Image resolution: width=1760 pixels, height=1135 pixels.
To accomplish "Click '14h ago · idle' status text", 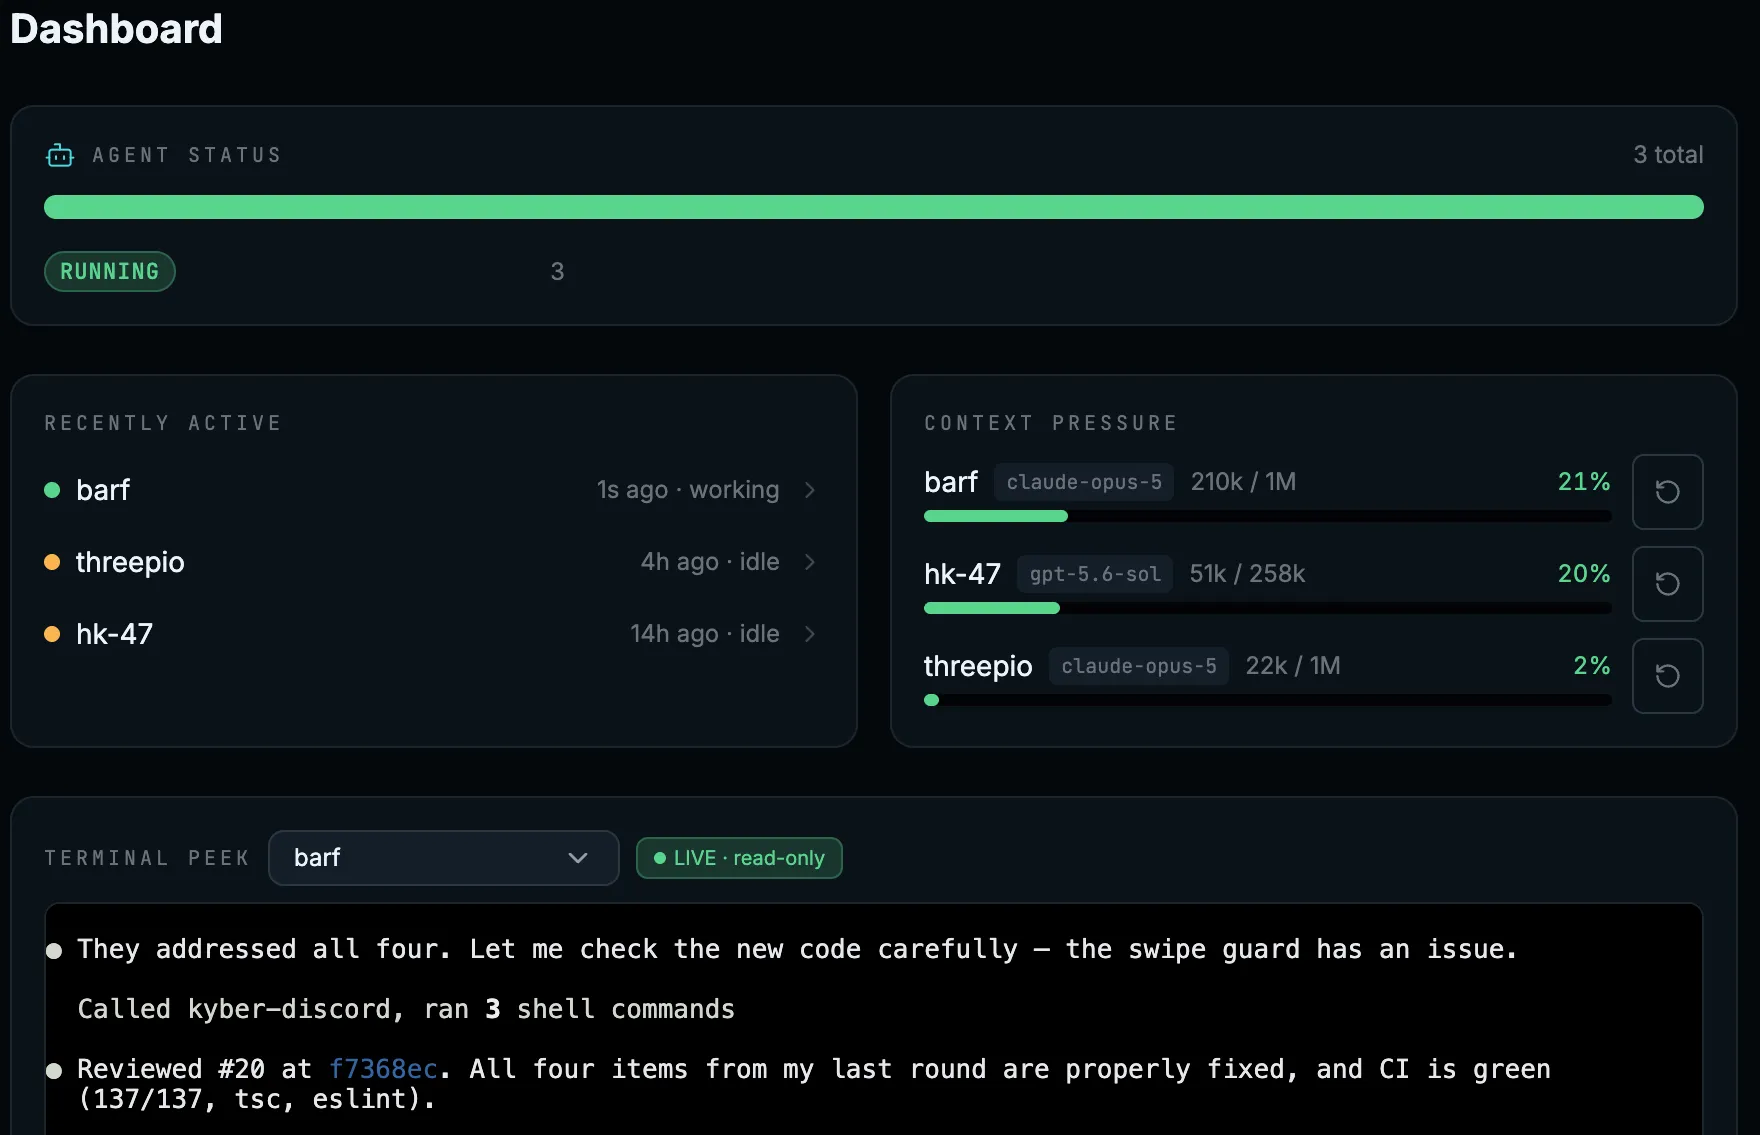I will (705, 634).
